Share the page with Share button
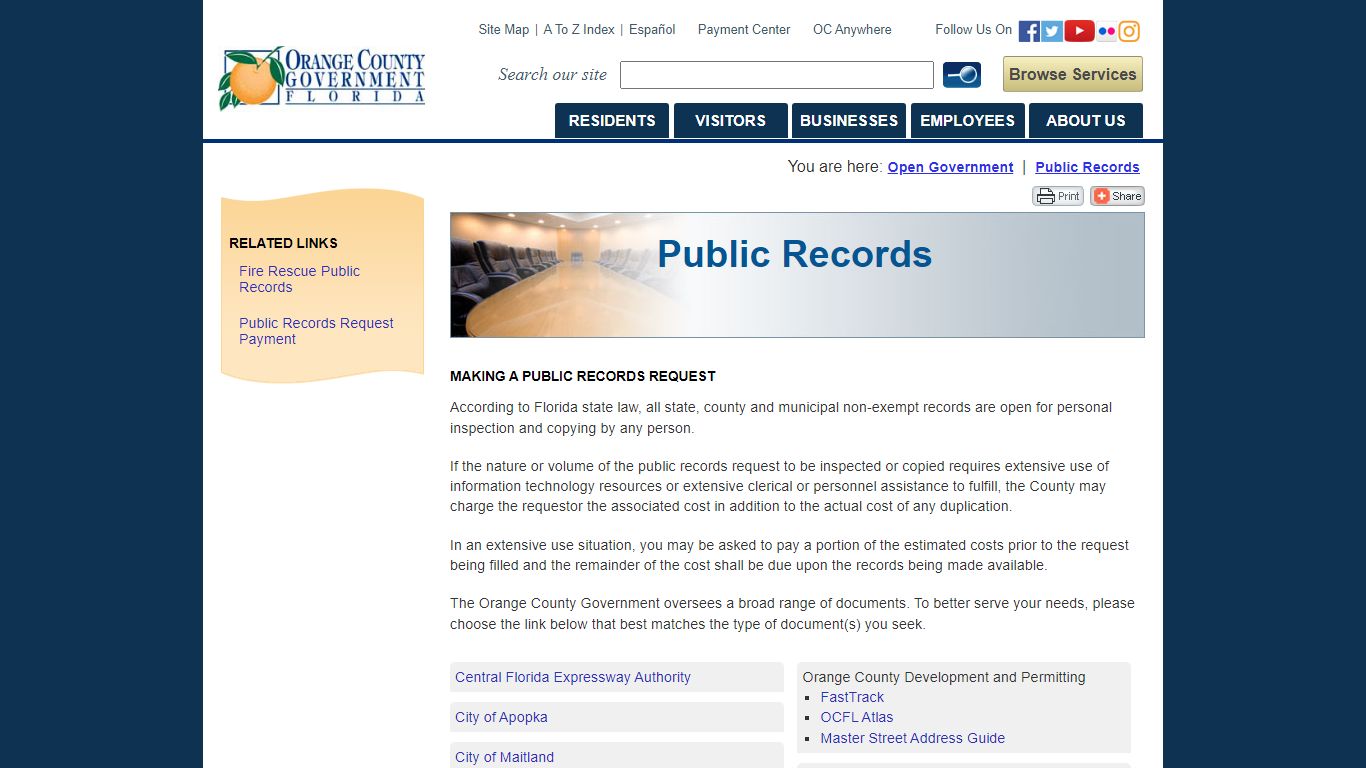 click(1117, 196)
